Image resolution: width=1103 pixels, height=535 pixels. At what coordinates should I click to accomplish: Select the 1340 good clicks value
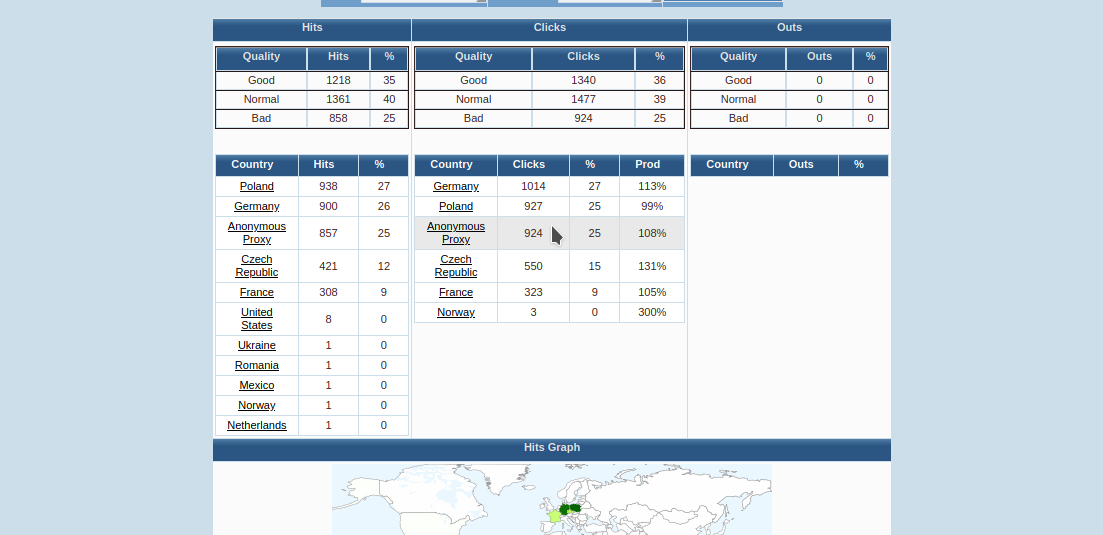(583, 80)
